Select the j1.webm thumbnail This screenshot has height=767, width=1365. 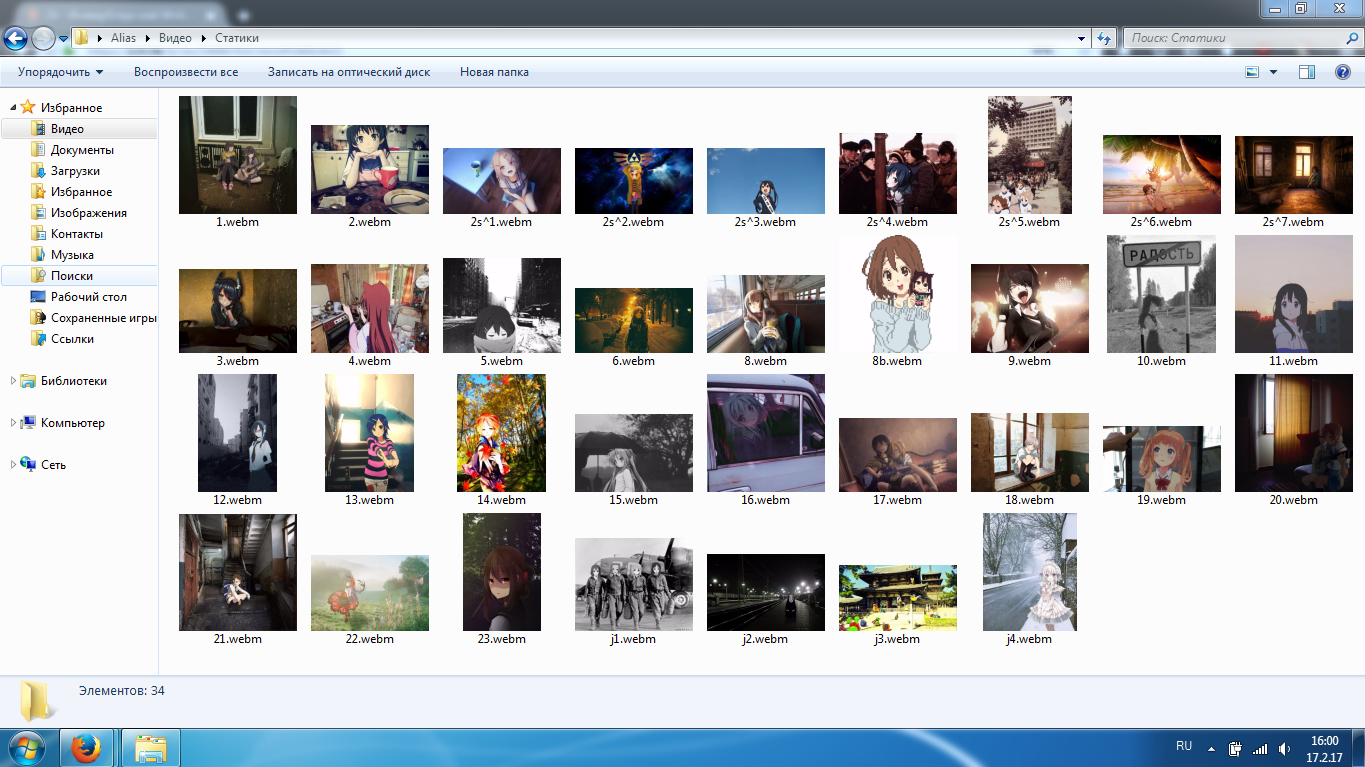click(x=634, y=584)
